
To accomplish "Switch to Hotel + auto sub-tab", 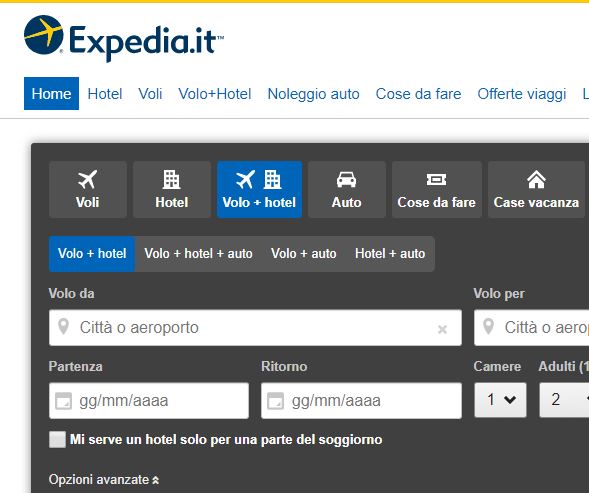I will pyautogui.click(x=390, y=254).
